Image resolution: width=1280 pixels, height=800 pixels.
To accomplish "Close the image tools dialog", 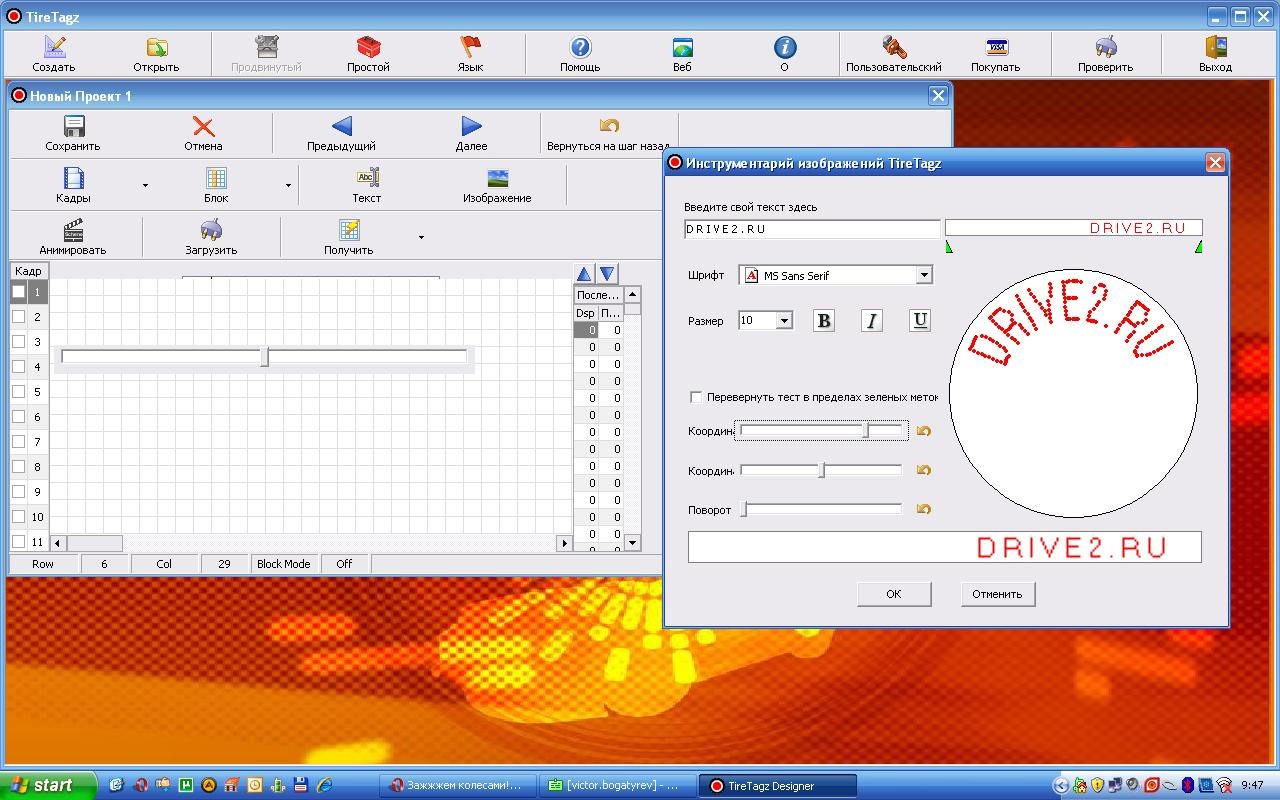I will click(x=1215, y=163).
